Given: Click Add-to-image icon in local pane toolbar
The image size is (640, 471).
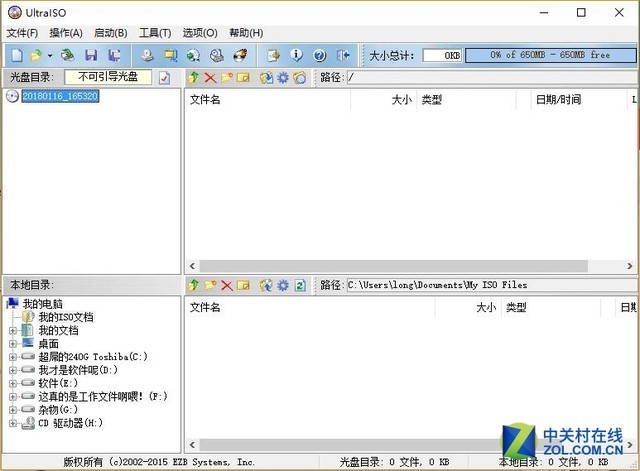Looking at the screenshot, I should [266, 285].
